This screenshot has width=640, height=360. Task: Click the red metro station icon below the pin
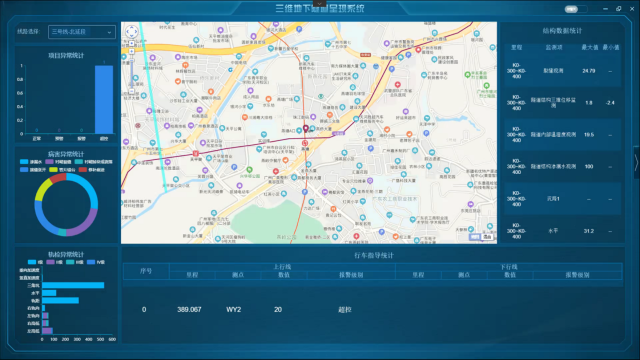click(x=305, y=143)
